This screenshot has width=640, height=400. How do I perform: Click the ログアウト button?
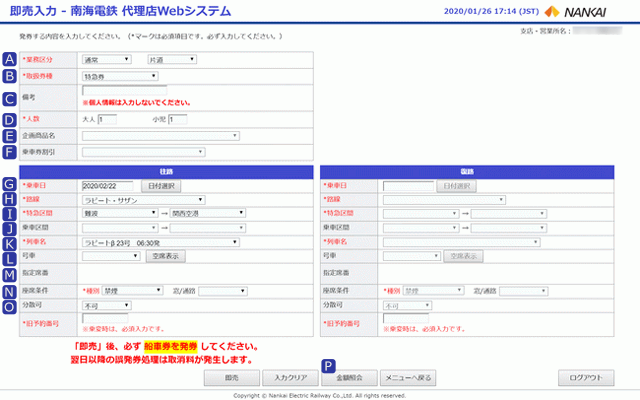tap(586, 378)
